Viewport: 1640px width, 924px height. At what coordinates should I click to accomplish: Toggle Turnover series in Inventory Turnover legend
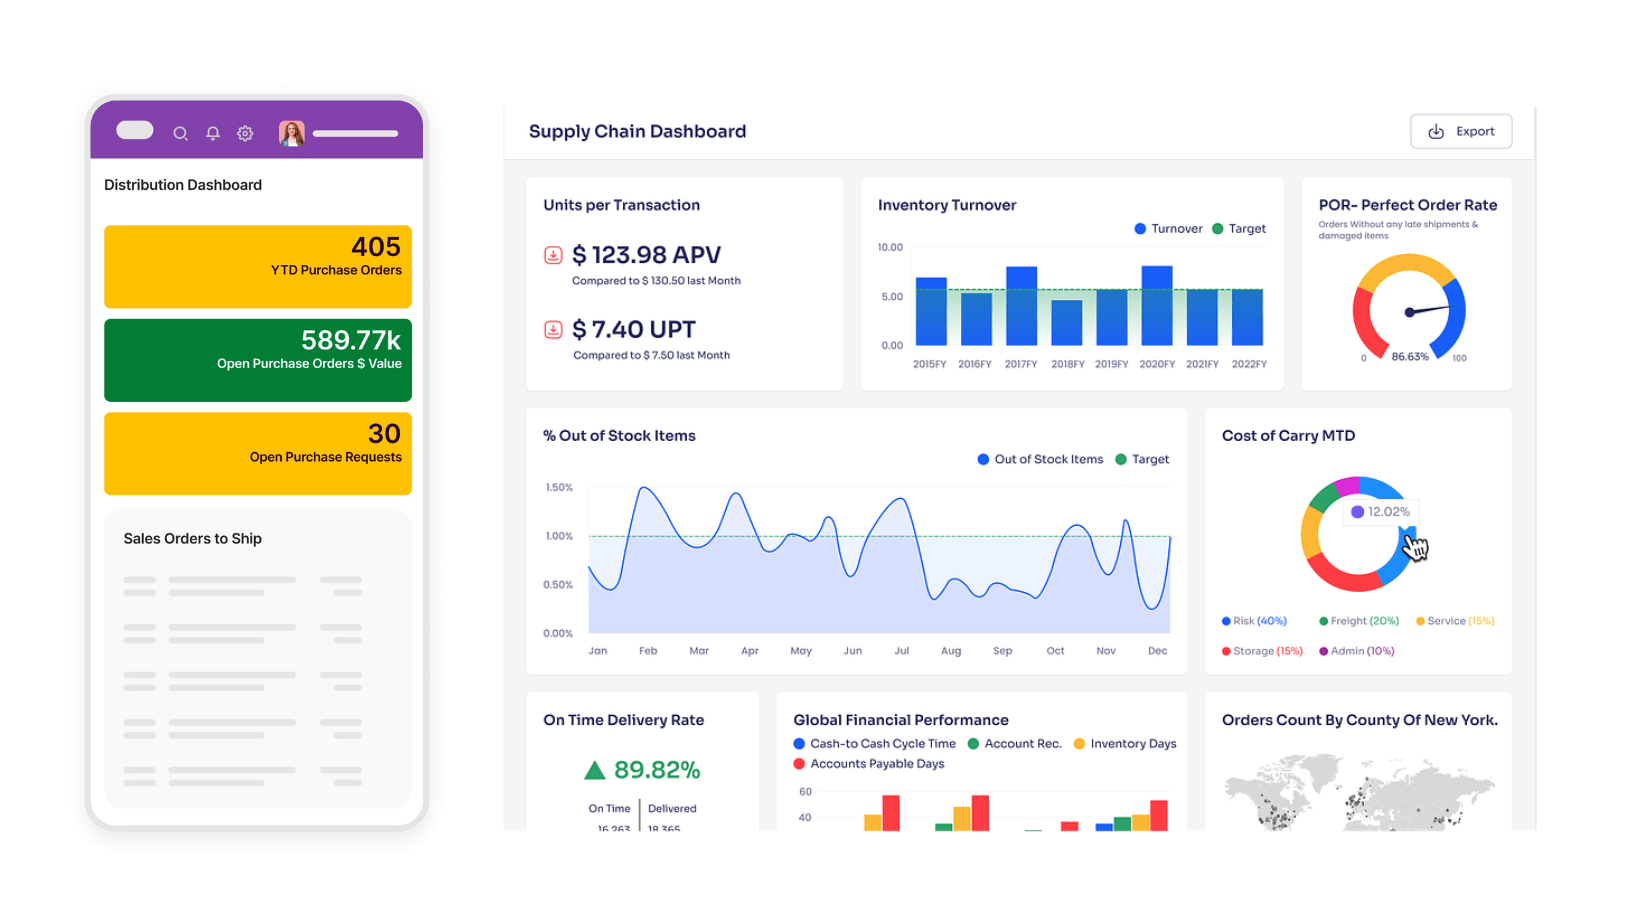[1168, 229]
